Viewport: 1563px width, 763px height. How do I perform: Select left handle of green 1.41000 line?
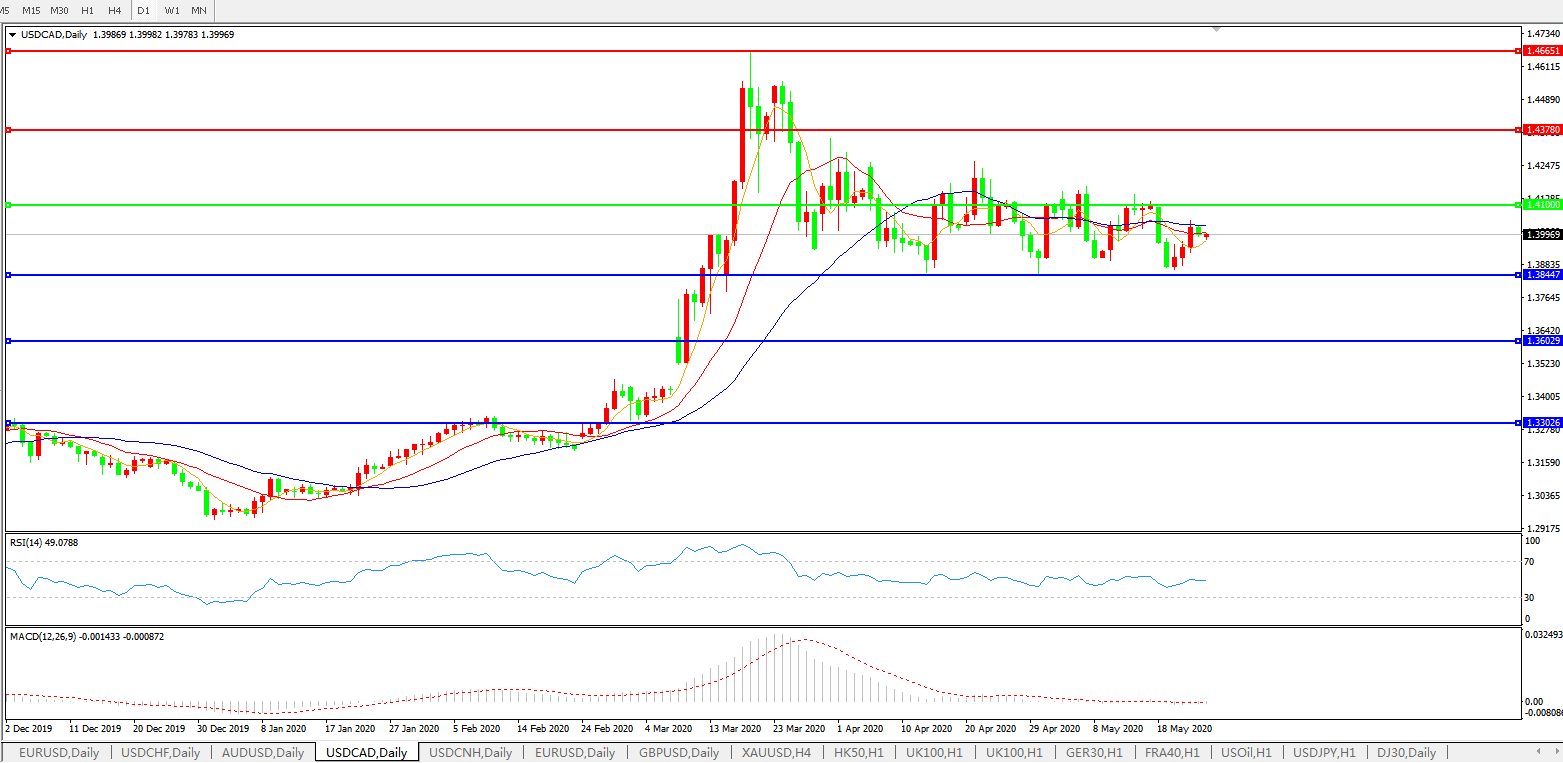[8, 205]
